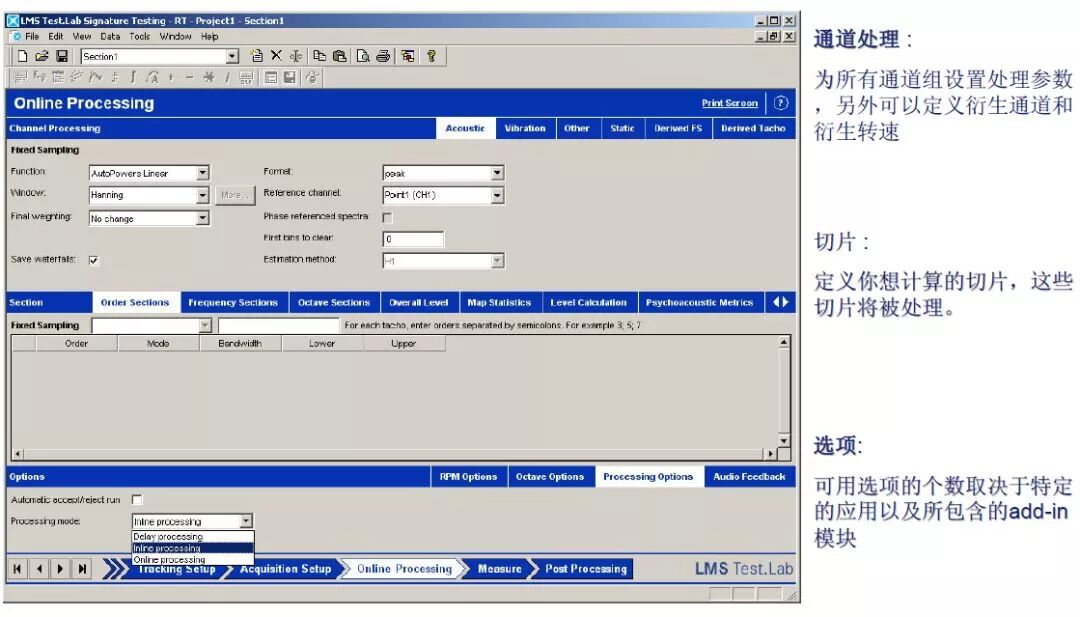Click the next worksheet arrow button
1080x617 pixels.
point(61,569)
